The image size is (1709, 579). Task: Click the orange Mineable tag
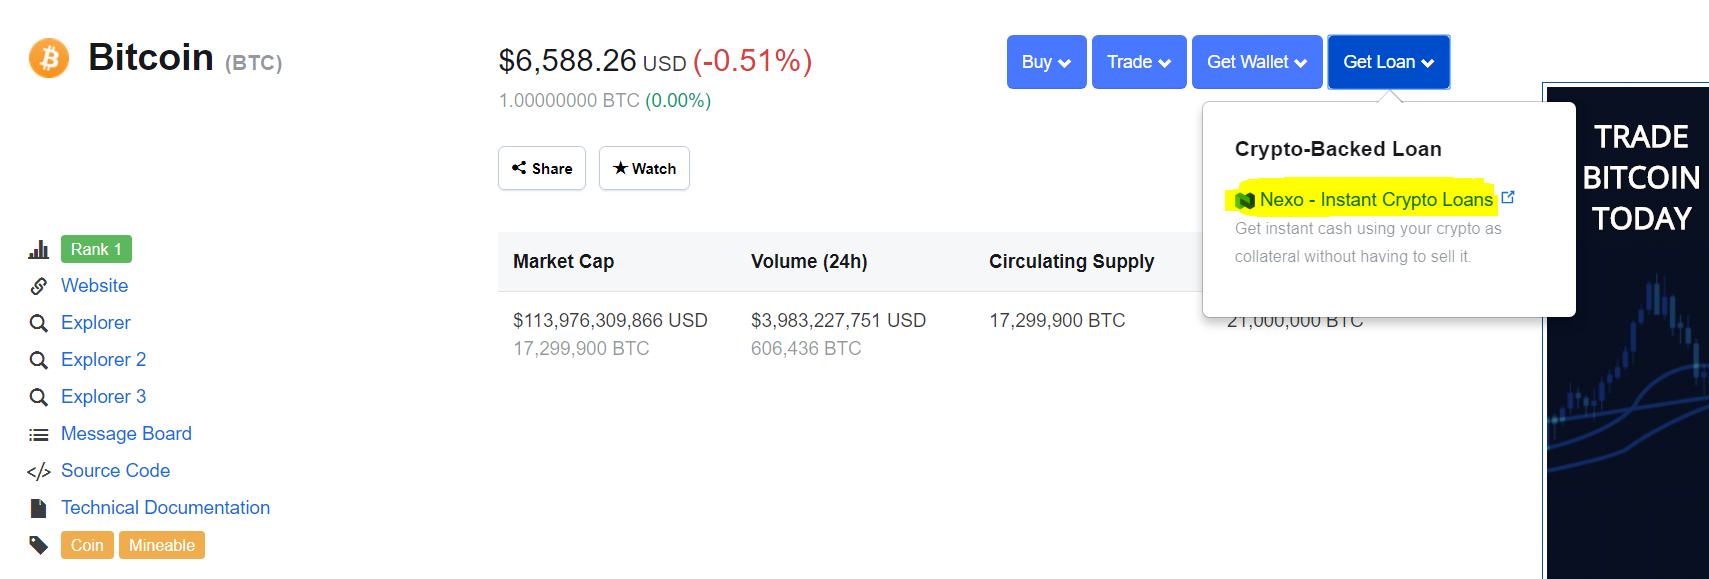point(162,545)
